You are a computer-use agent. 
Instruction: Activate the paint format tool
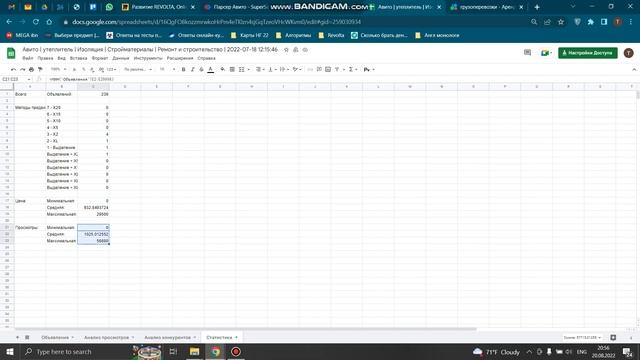coord(40,69)
